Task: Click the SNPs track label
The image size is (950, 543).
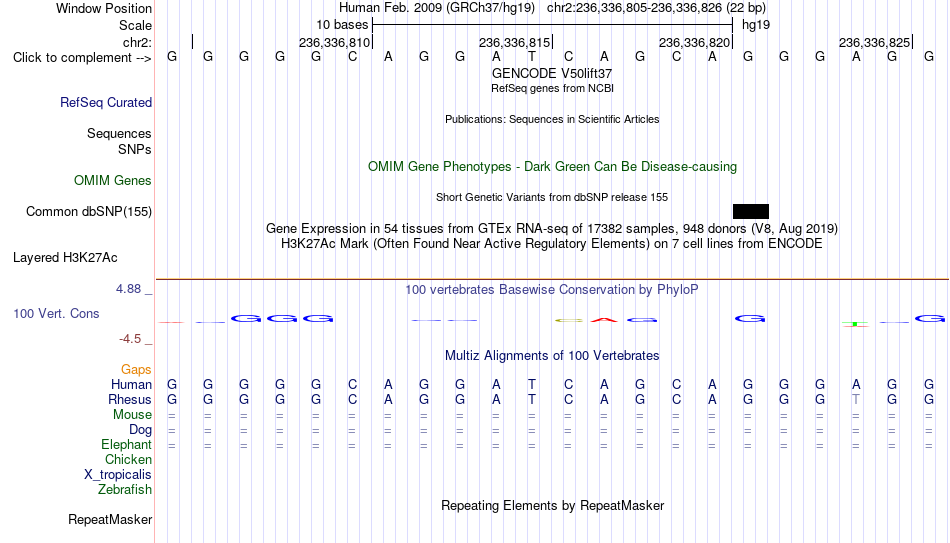Action: (x=135, y=149)
